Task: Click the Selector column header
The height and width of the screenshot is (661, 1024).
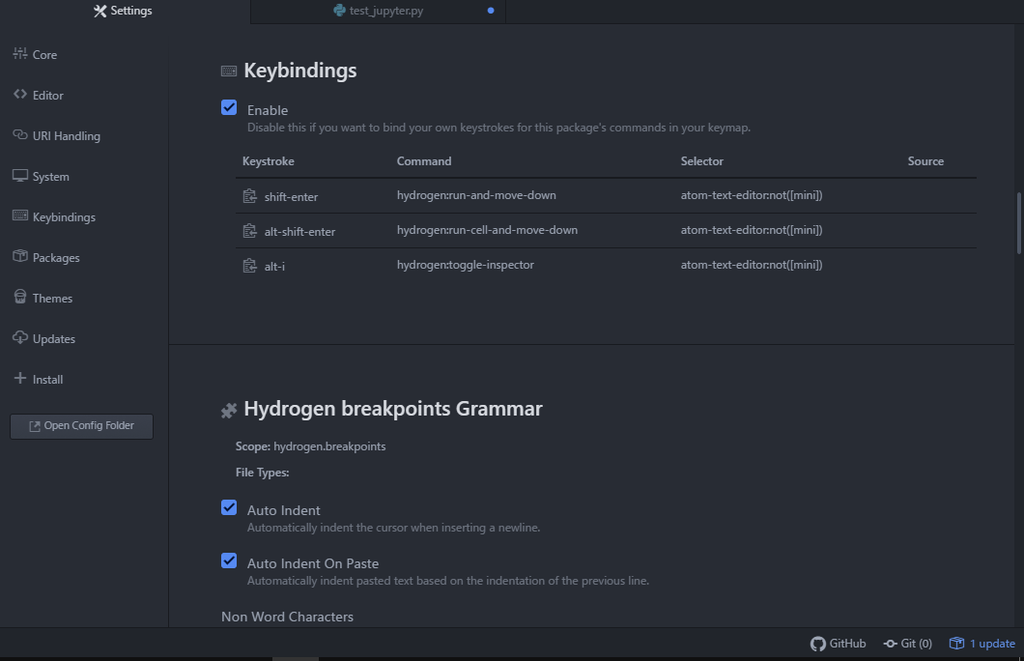Action: 702,161
